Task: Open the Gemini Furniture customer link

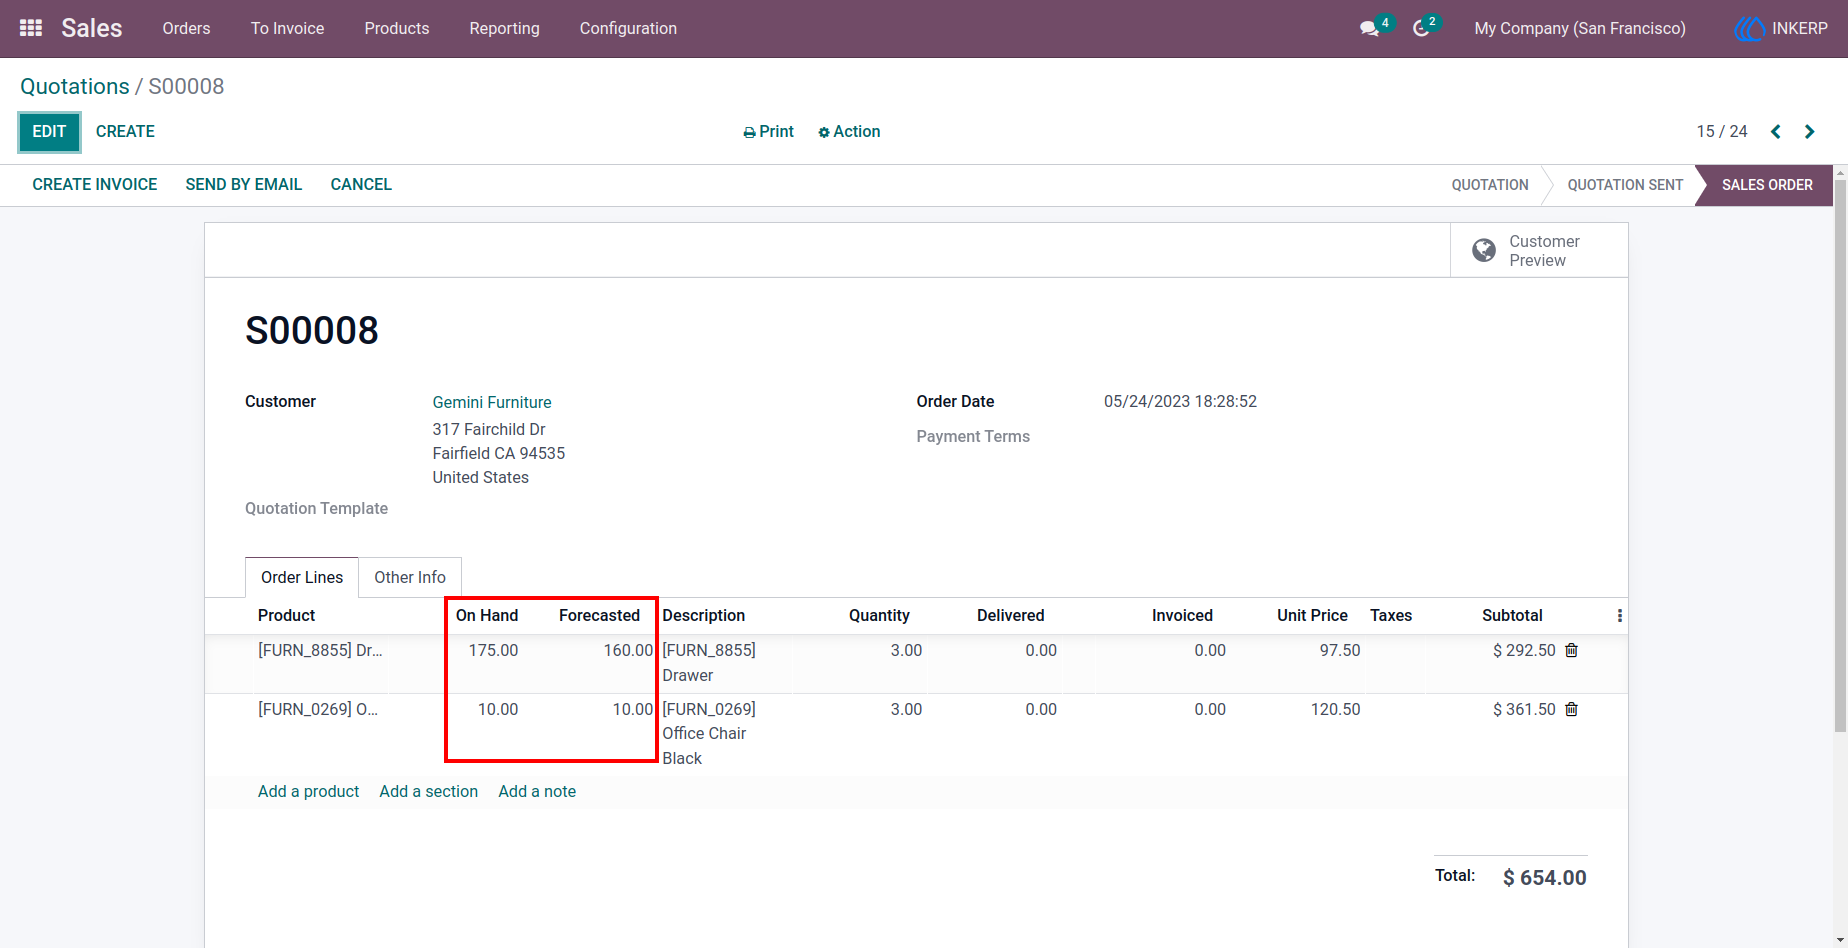Action: (492, 402)
